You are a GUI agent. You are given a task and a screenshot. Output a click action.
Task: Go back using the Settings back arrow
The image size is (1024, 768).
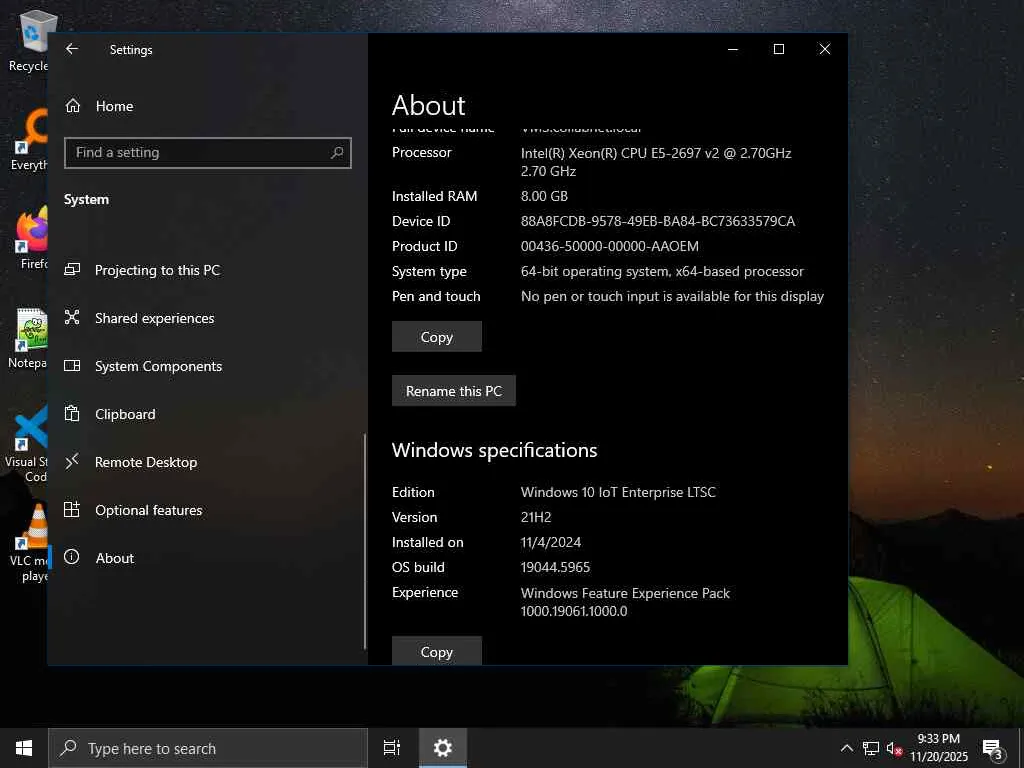point(72,49)
